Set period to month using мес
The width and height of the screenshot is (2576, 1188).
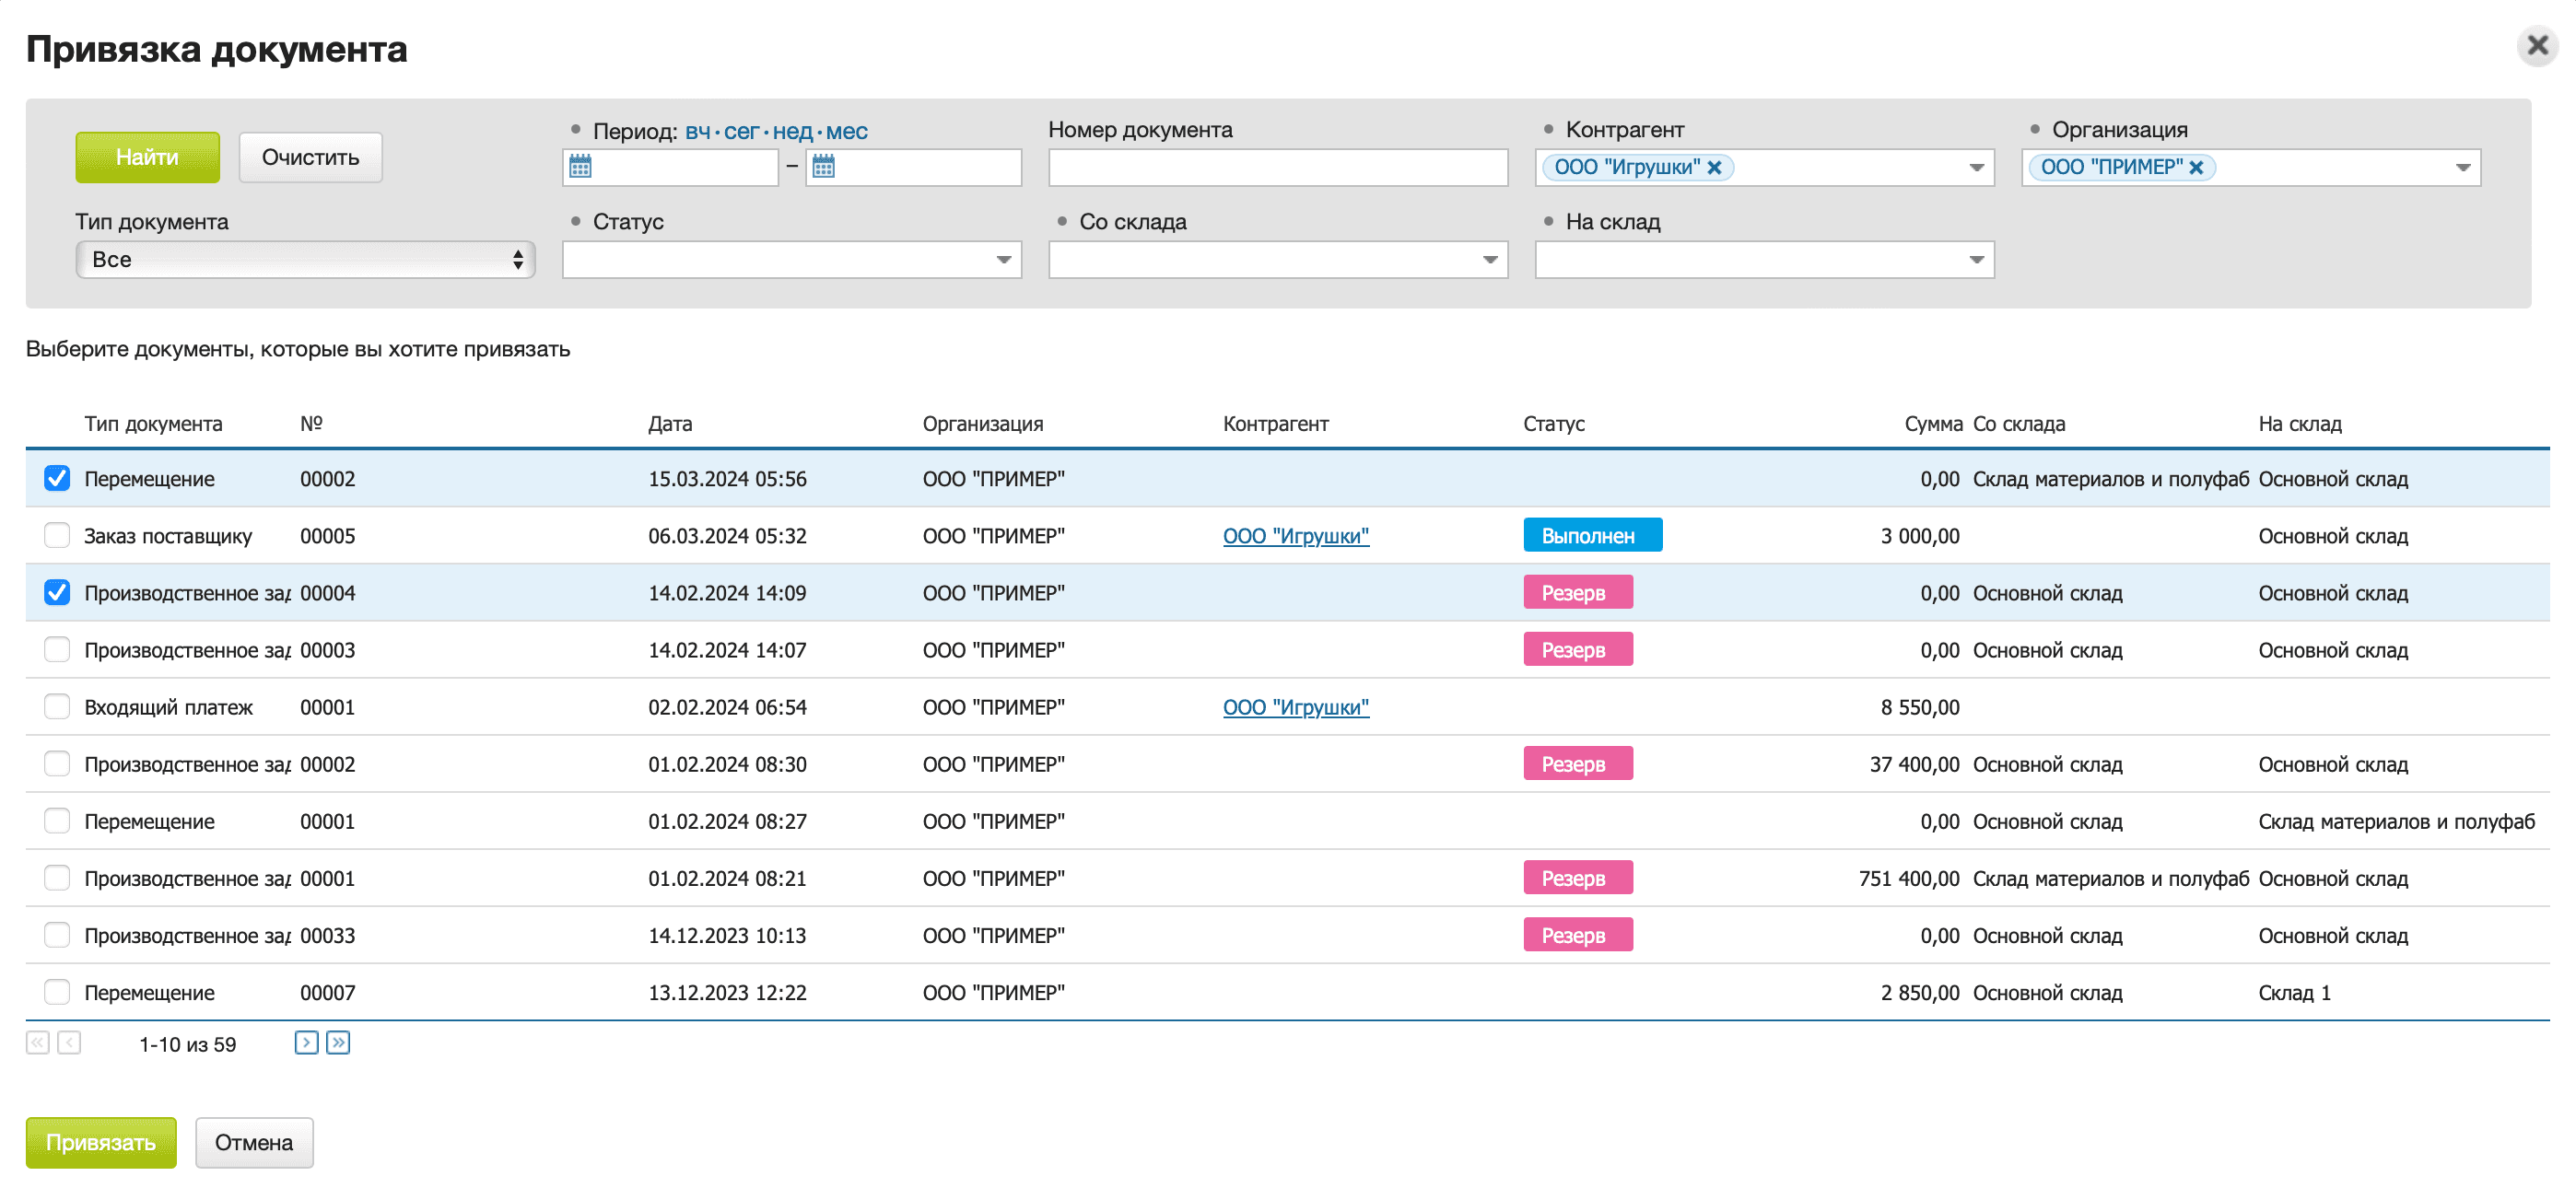846,131
